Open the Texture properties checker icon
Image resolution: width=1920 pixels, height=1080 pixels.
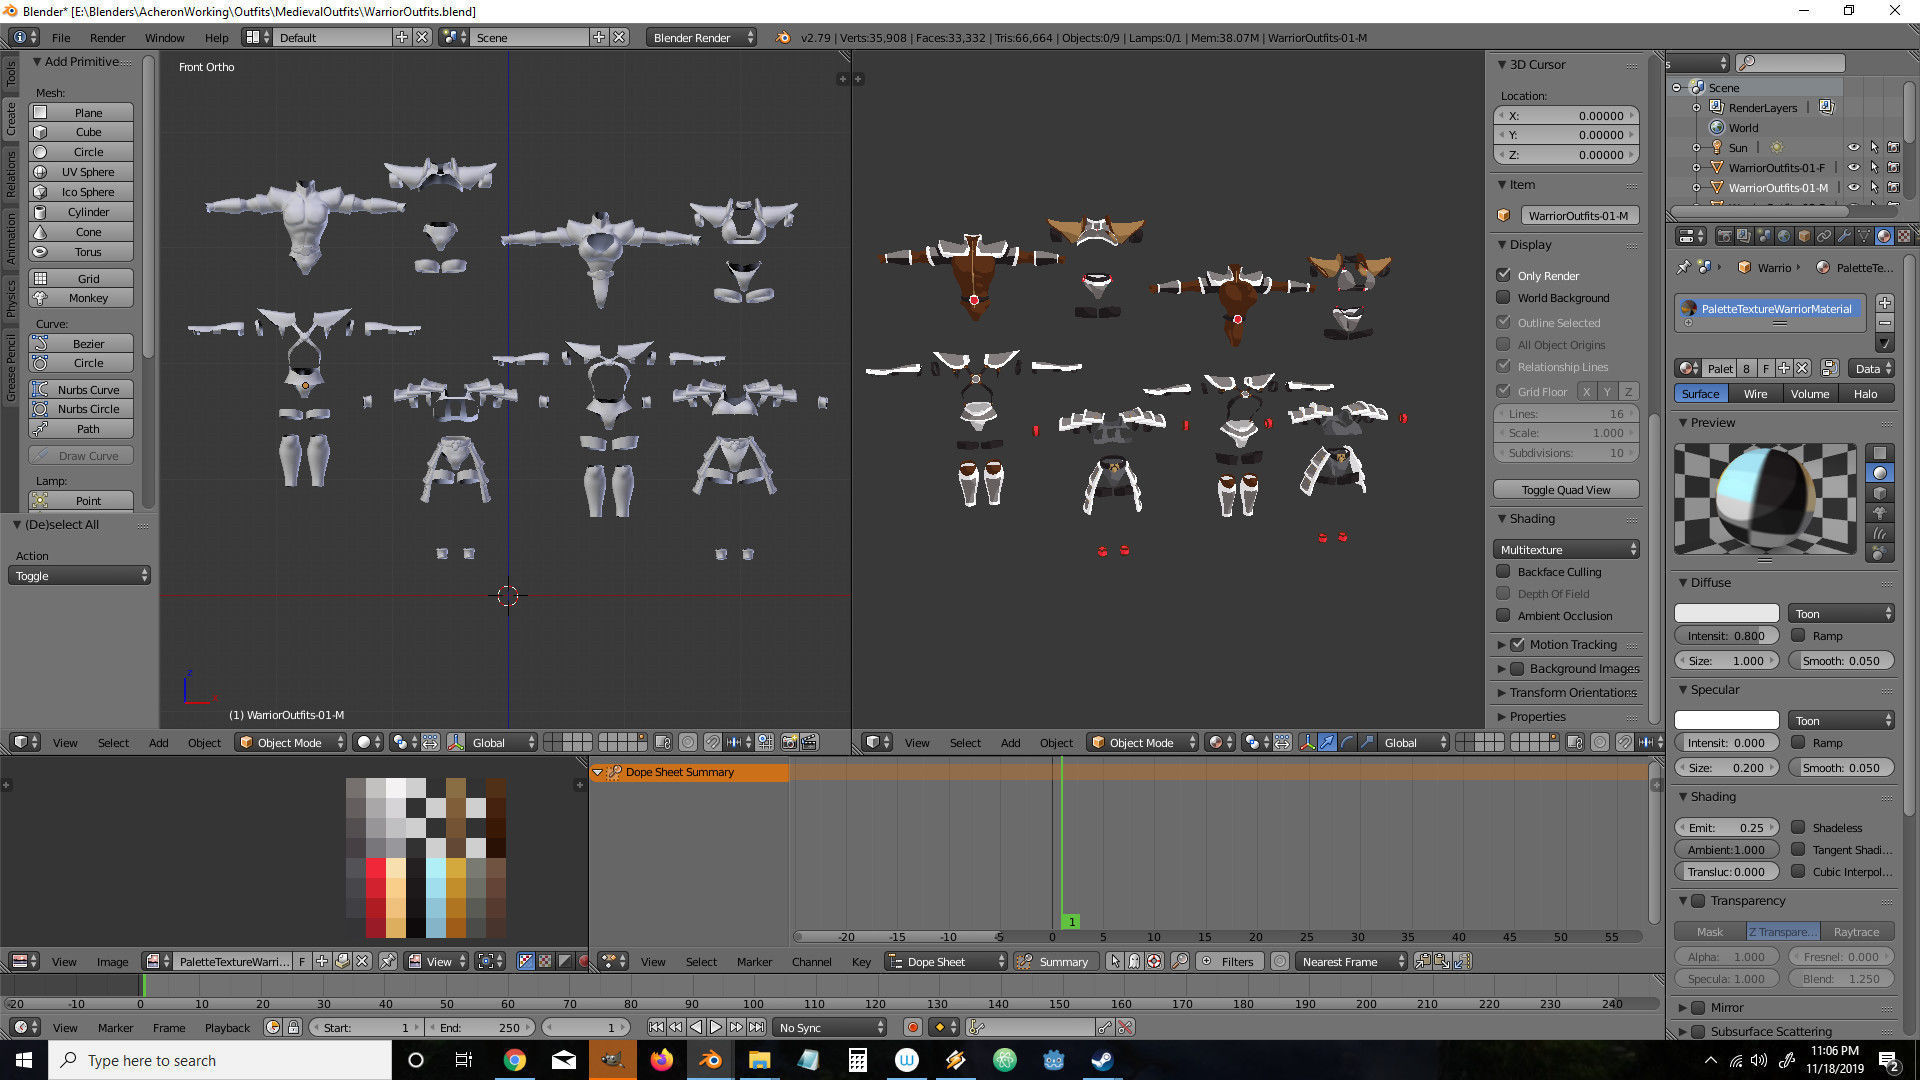coord(1903,236)
